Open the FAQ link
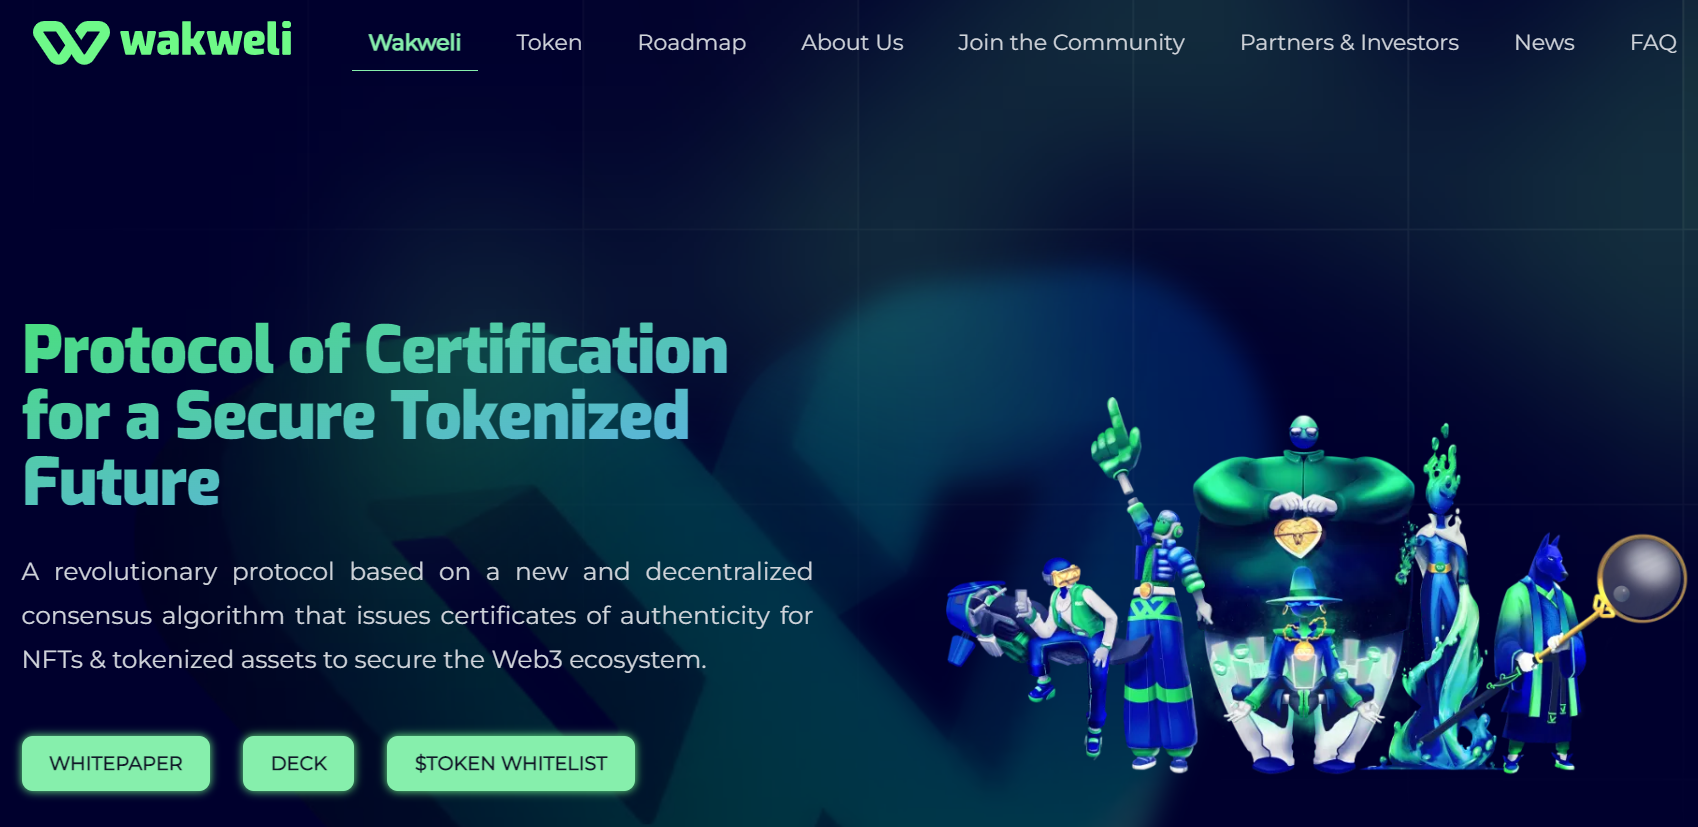This screenshot has height=827, width=1698. pyautogui.click(x=1653, y=43)
